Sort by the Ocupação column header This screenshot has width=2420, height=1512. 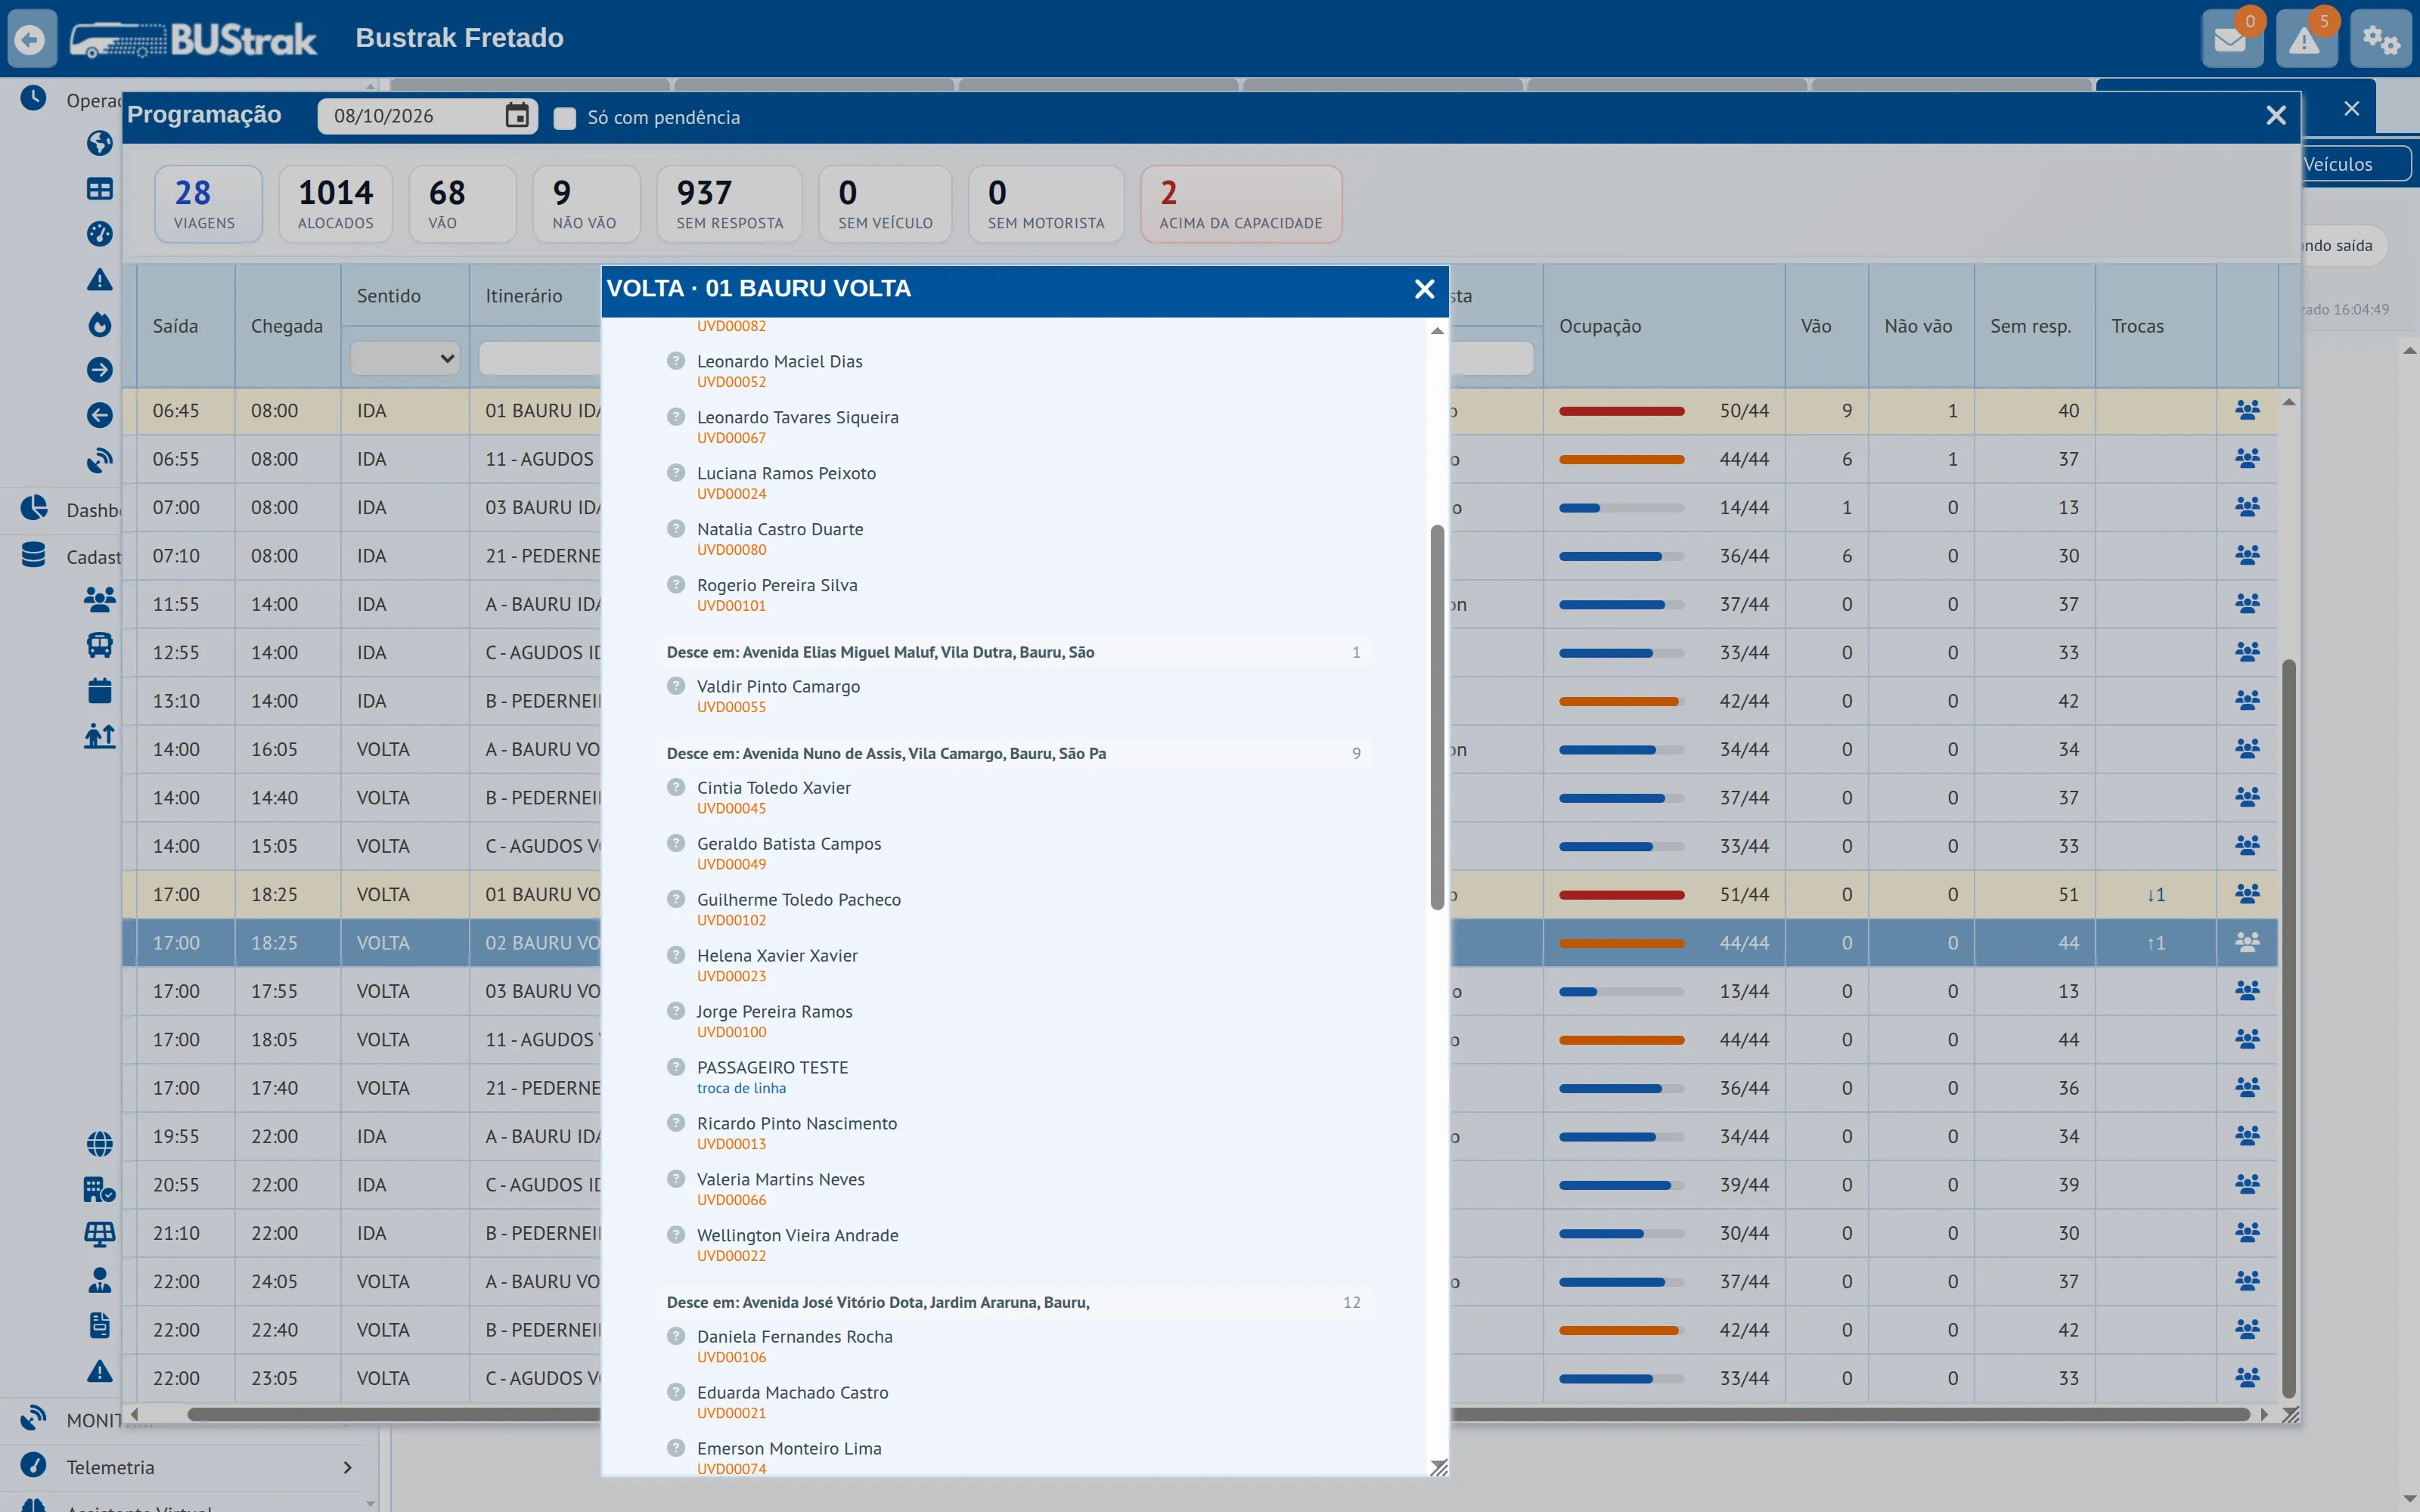(x=1599, y=326)
